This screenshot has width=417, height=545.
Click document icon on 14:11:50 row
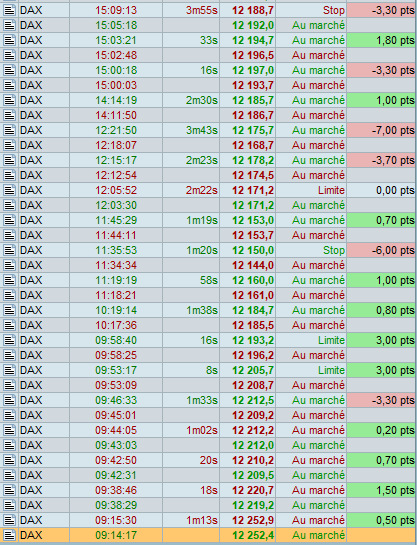(x=9, y=115)
